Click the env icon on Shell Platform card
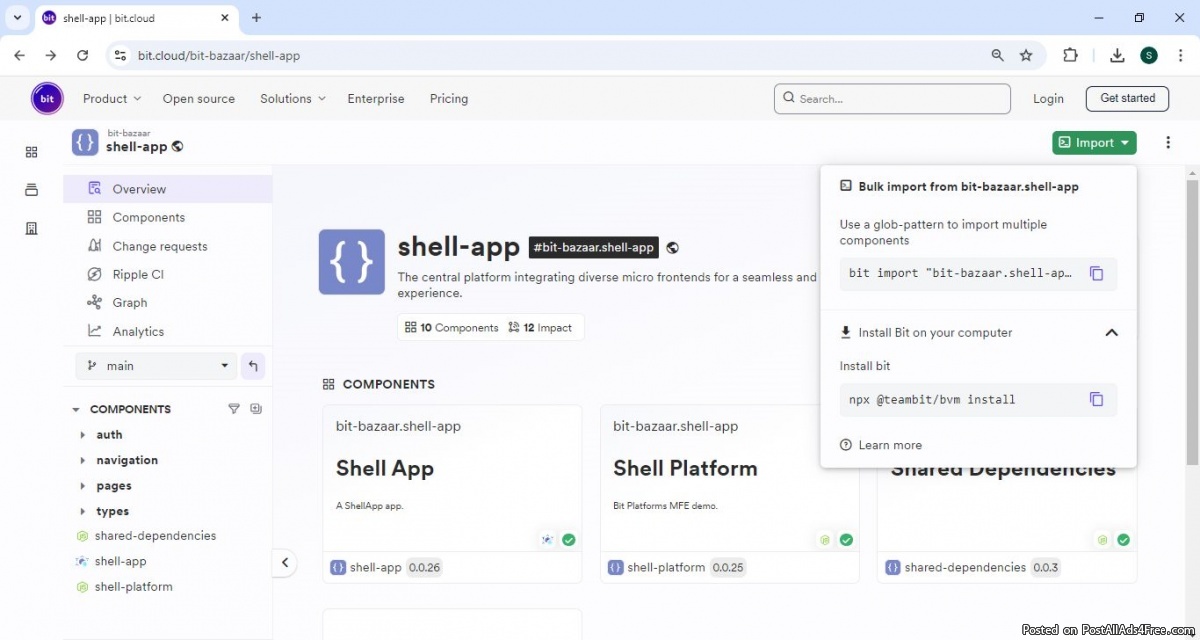This screenshot has width=1200, height=640. coord(825,540)
